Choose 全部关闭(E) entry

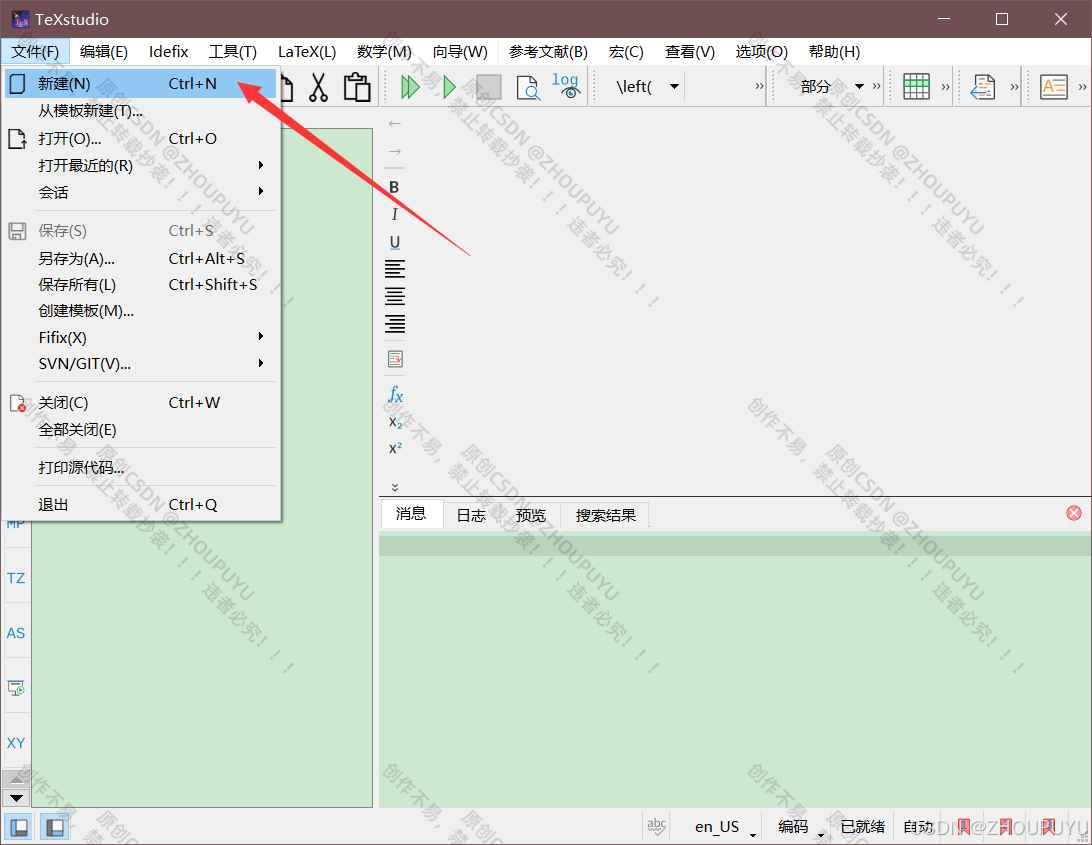(x=141, y=429)
